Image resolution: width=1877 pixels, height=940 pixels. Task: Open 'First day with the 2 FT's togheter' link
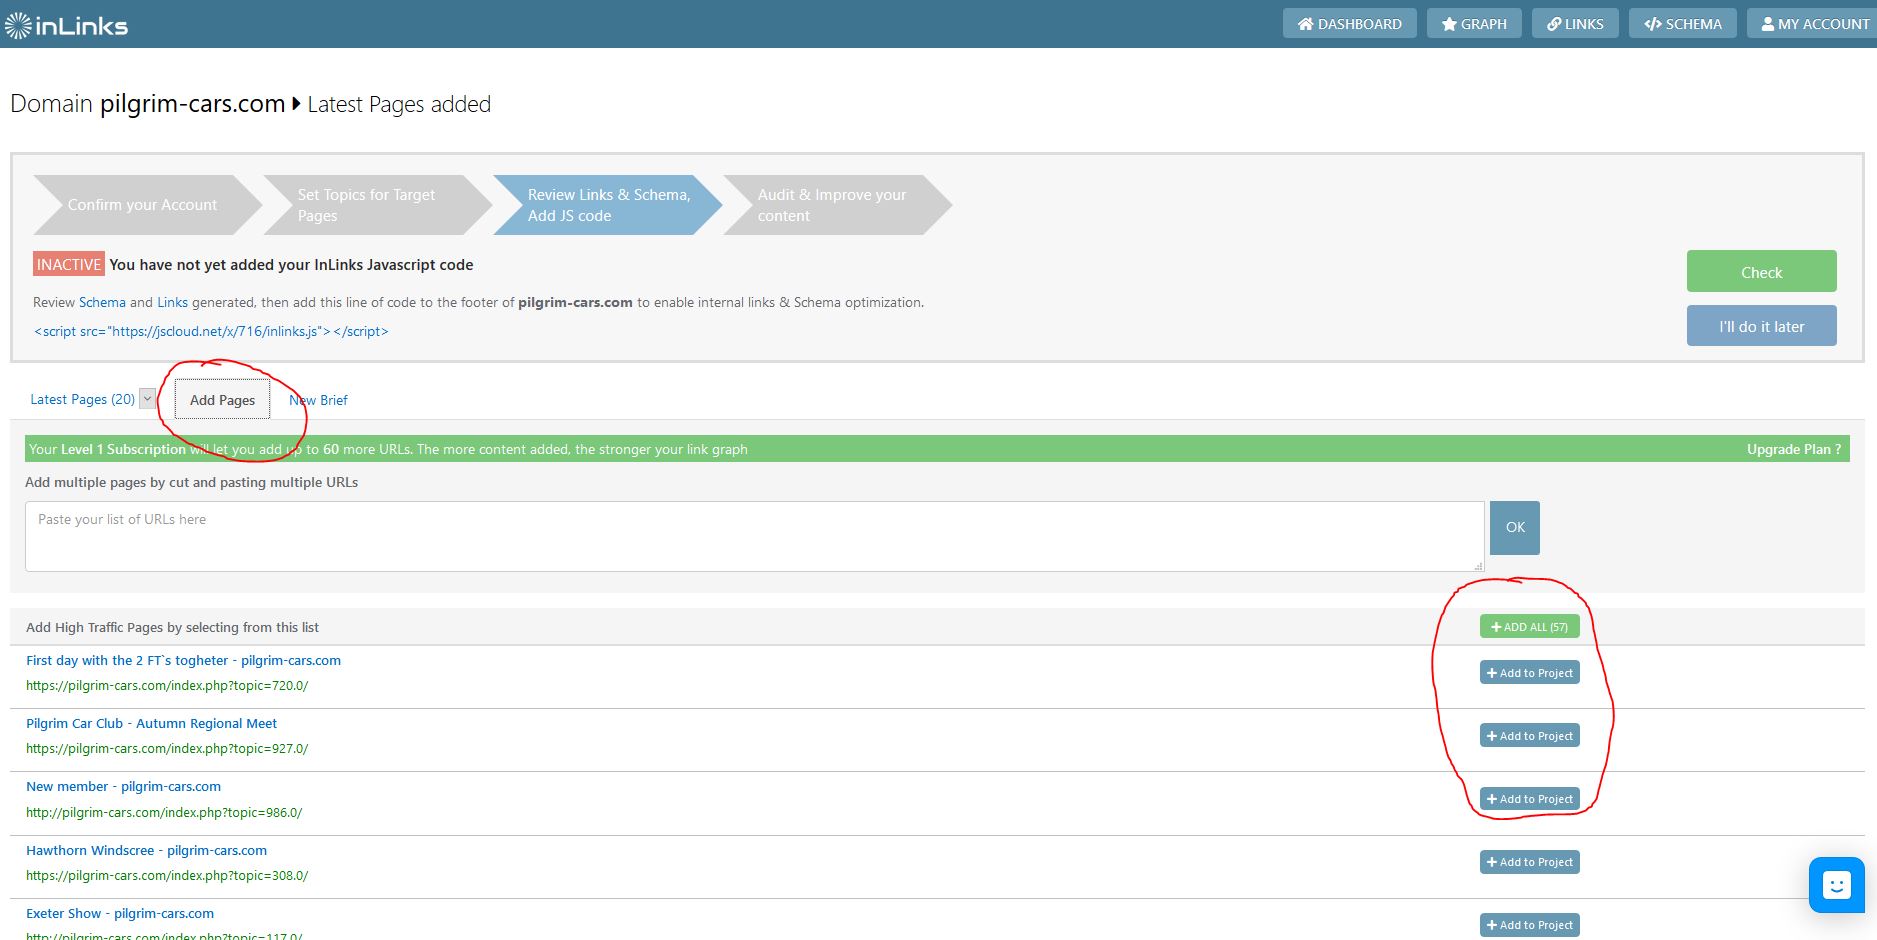tap(183, 660)
